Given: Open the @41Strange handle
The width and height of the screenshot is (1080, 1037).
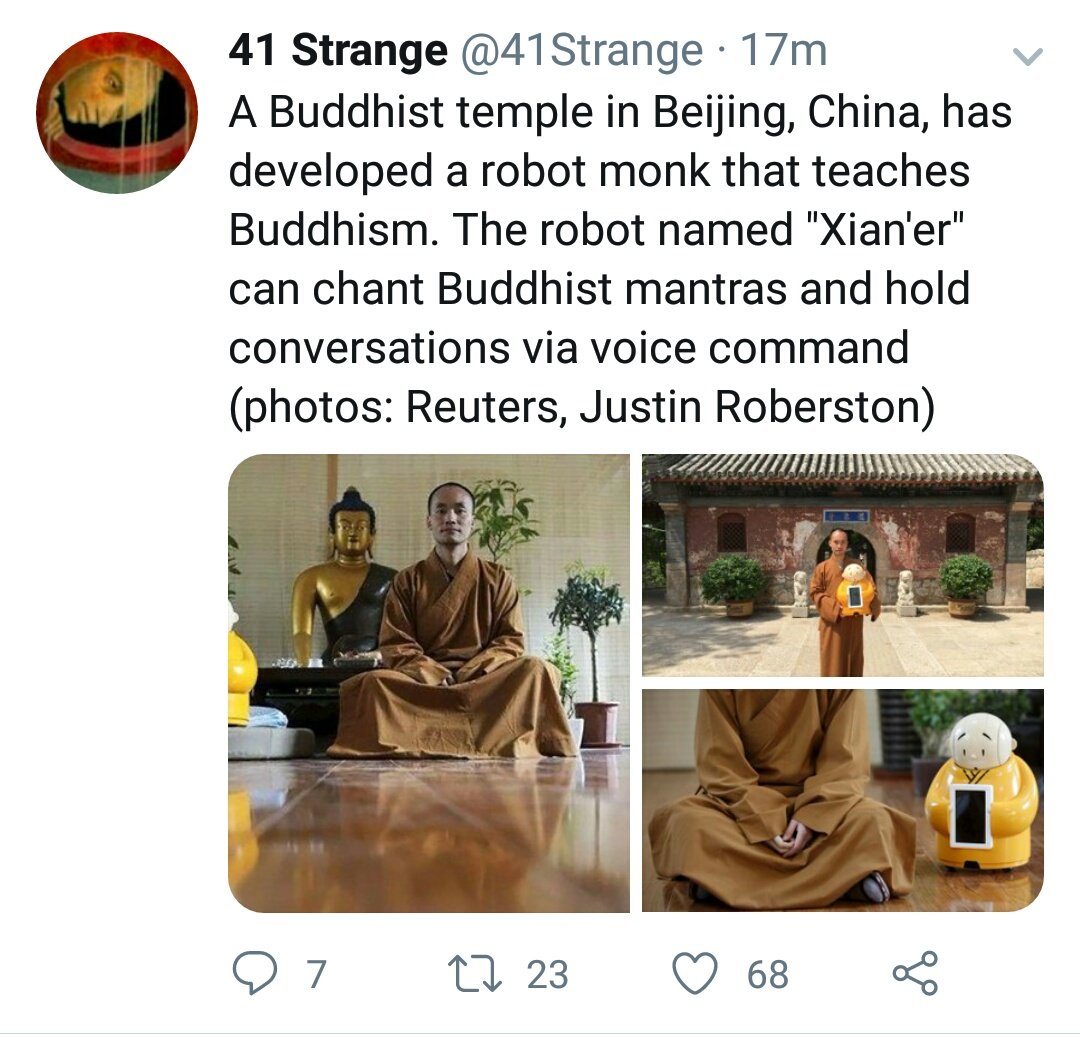Looking at the screenshot, I should click(581, 50).
